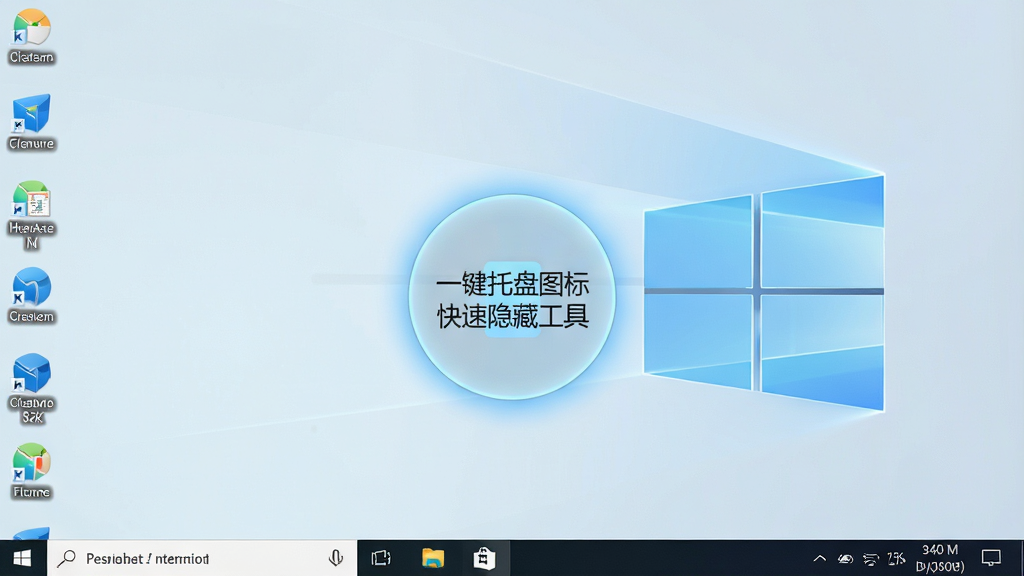
Task: Open the Windows Start menu
Action: pyautogui.click(x=22, y=558)
